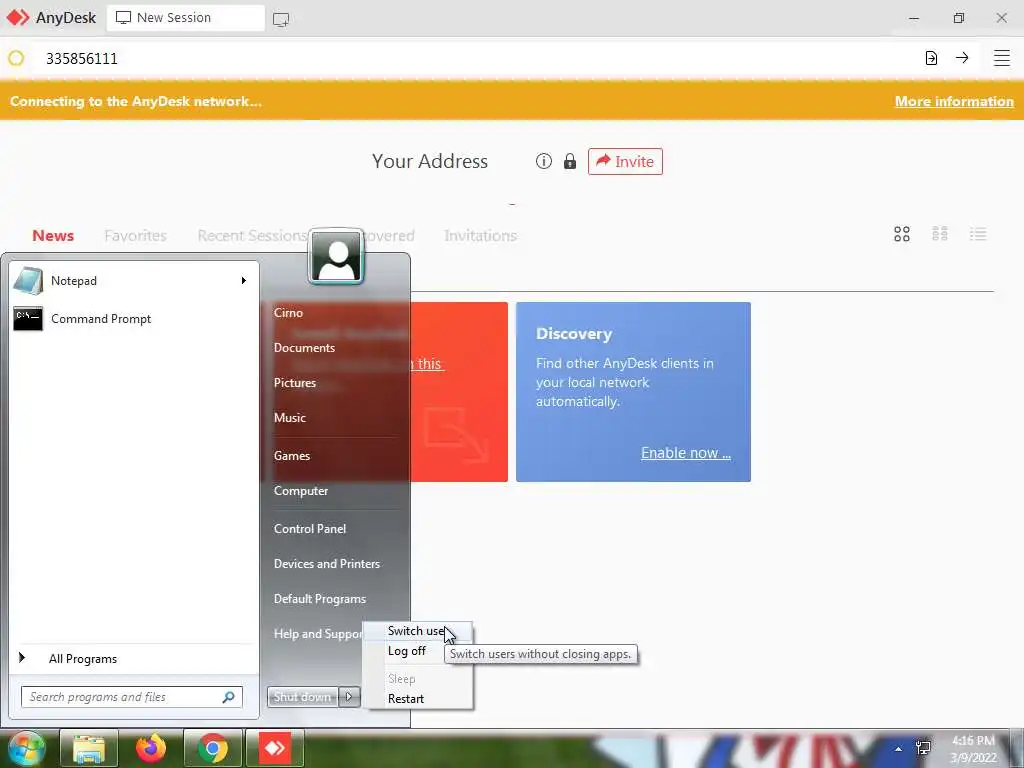
Task: Show hidden system tray icons
Action: click(899, 749)
